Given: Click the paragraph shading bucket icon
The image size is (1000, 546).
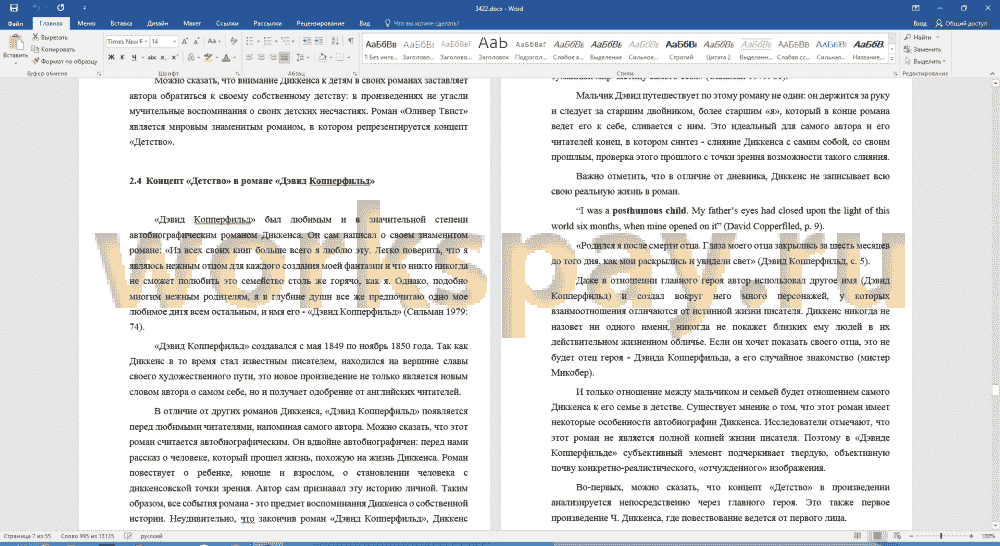Looking at the screenshot, I should coord(321,57).
